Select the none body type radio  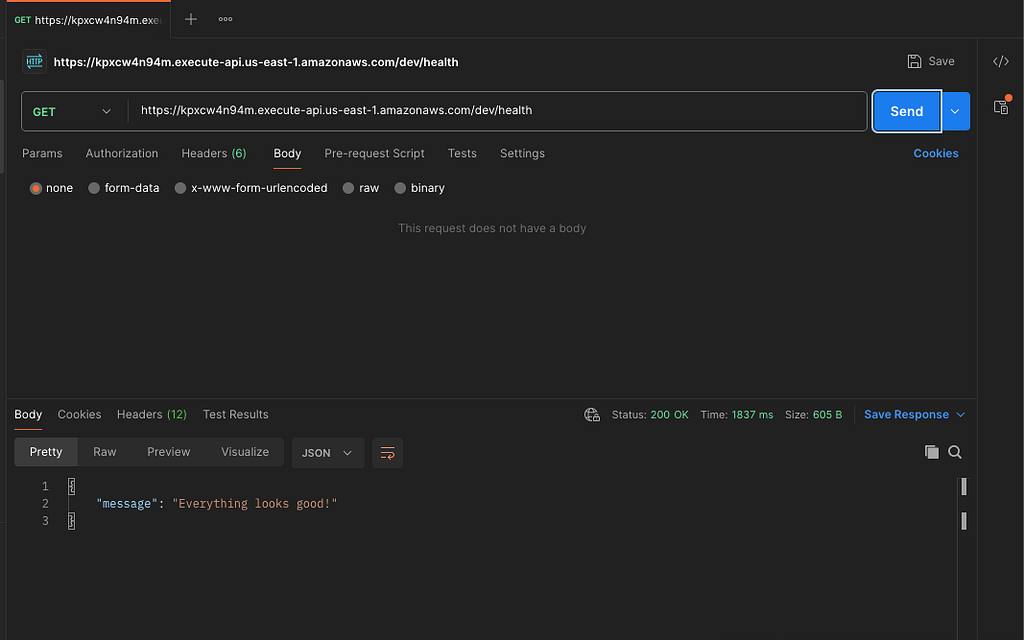click(36, 188)
